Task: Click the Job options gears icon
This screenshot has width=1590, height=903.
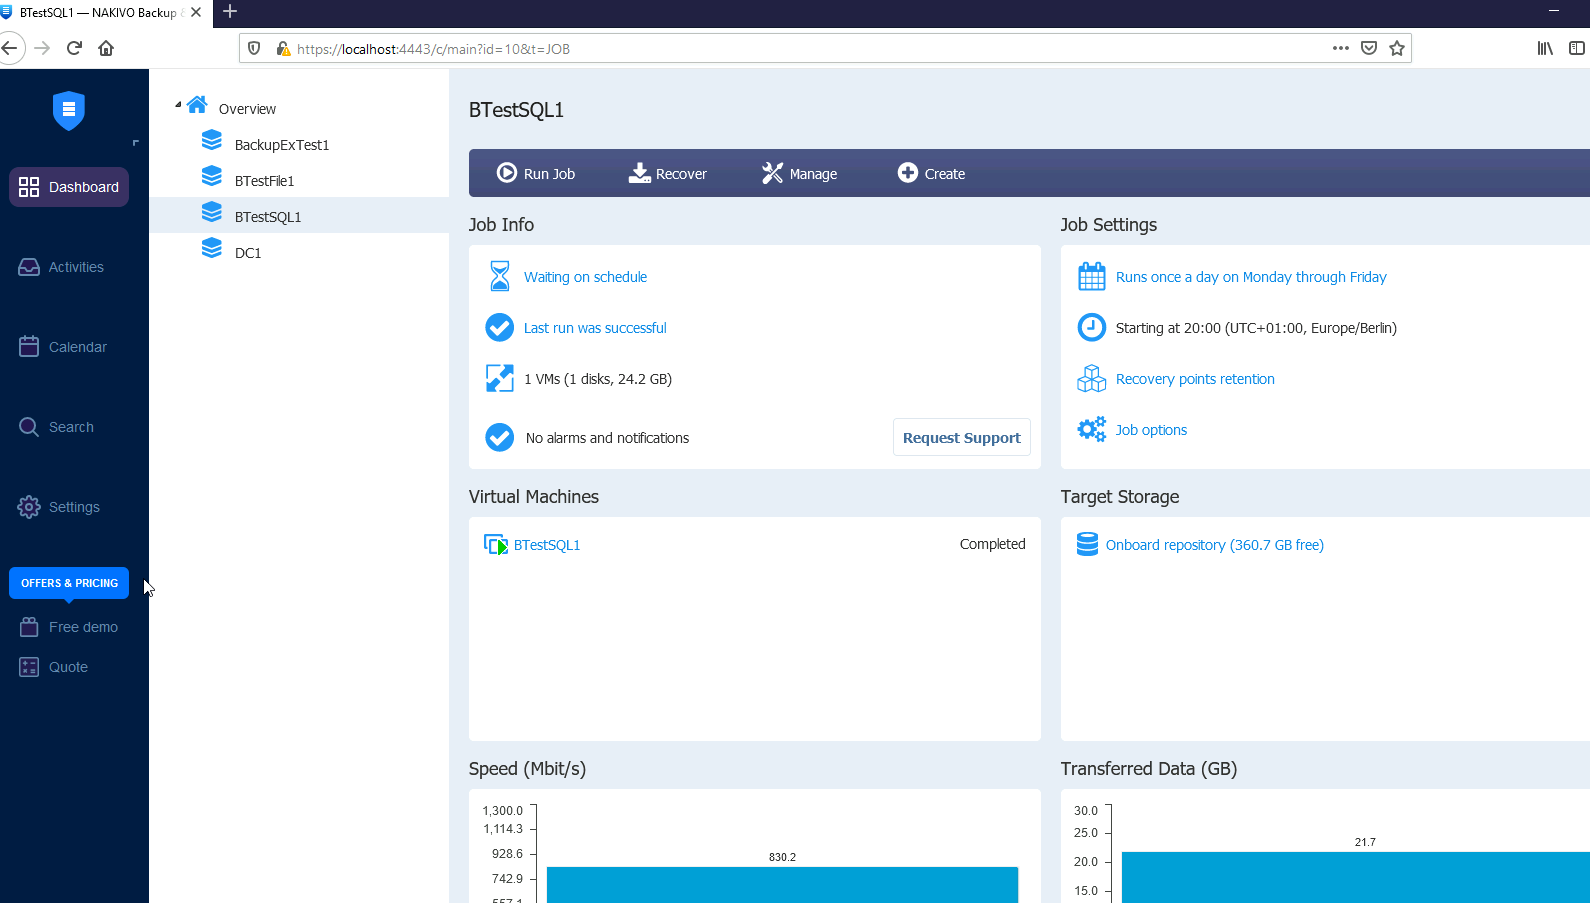Action: (x=1092, y=429)
